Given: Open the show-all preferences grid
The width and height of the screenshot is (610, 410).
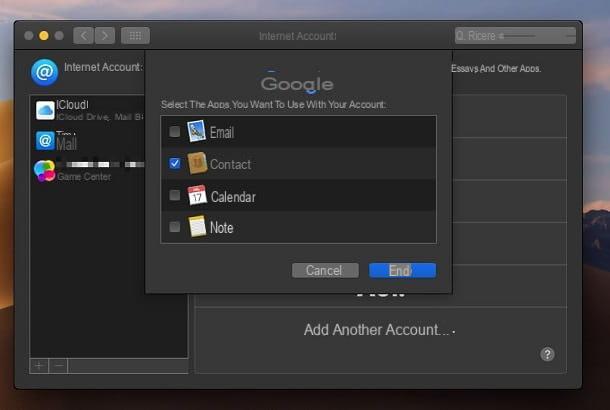Looking at the screenshot, I should click(135, 36).
